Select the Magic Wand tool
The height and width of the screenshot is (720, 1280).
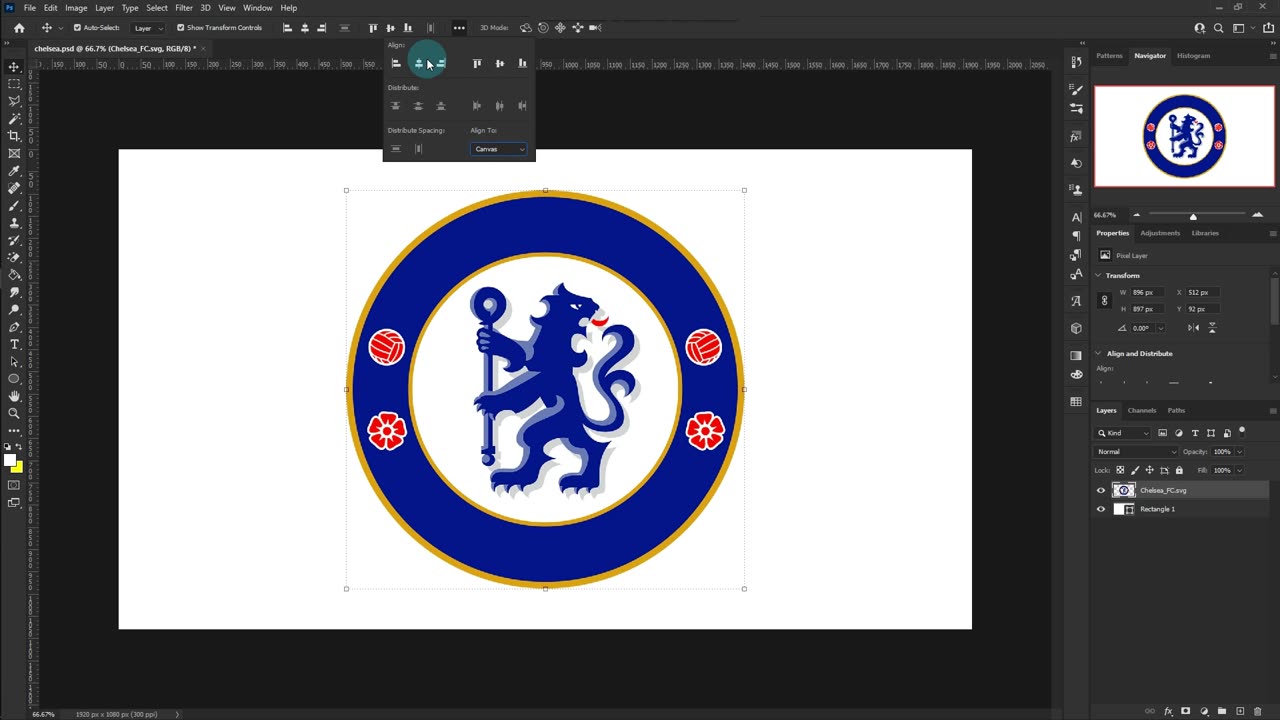click(14, 118)
